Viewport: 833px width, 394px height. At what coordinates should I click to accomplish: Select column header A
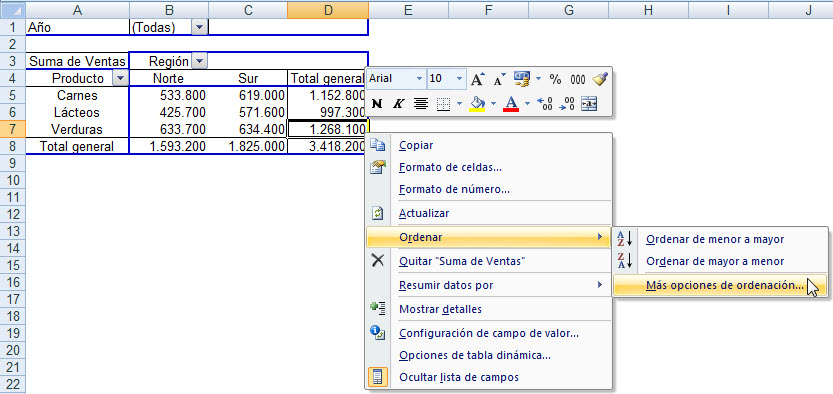coord(78,10)
